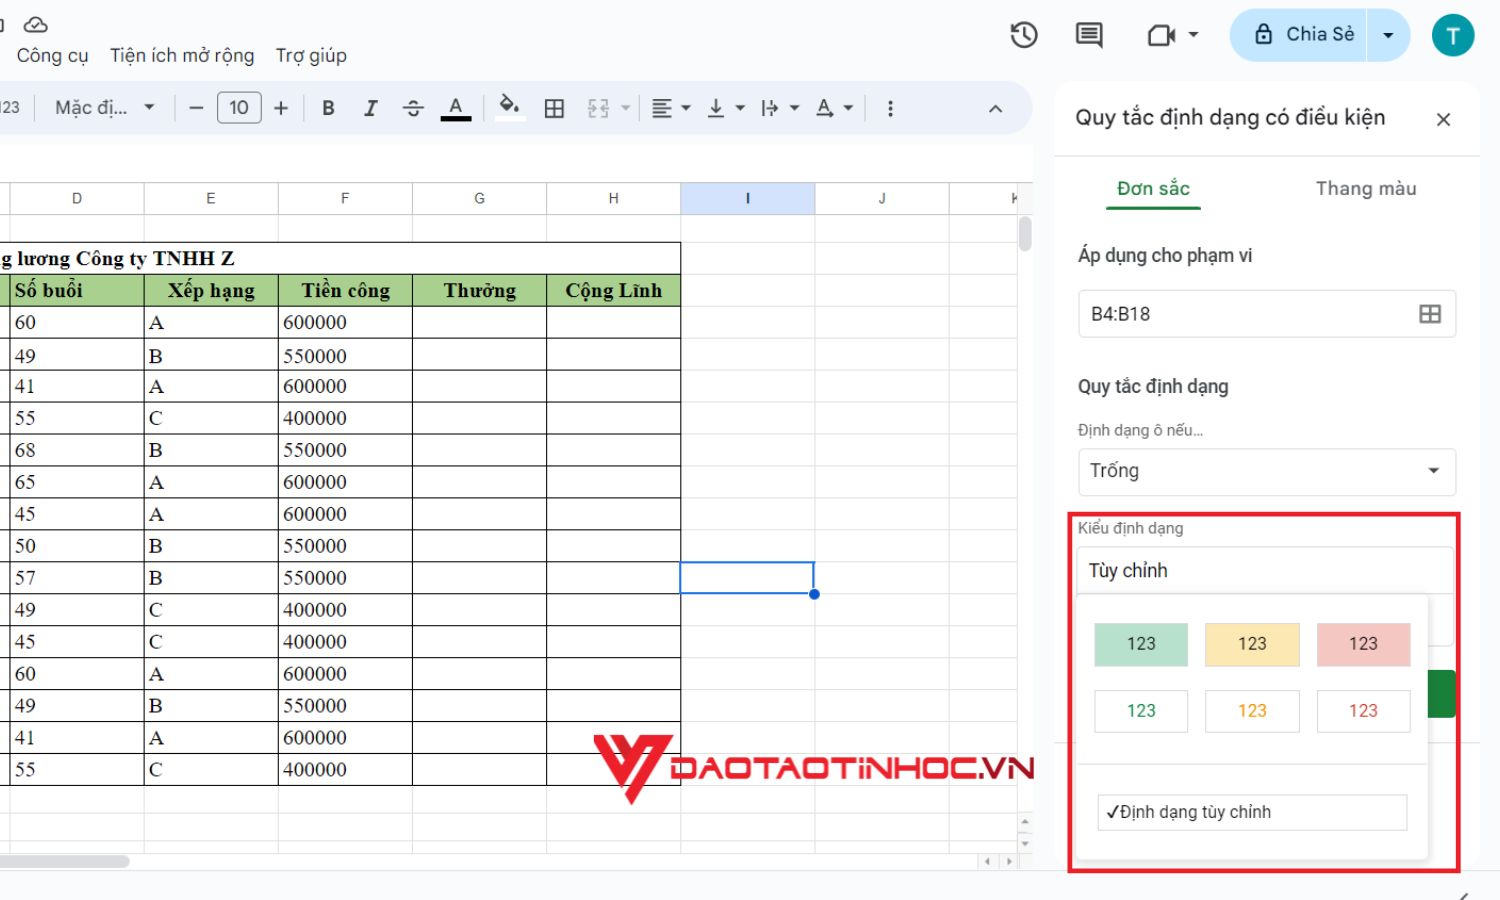Select column D header

point(77,198)
